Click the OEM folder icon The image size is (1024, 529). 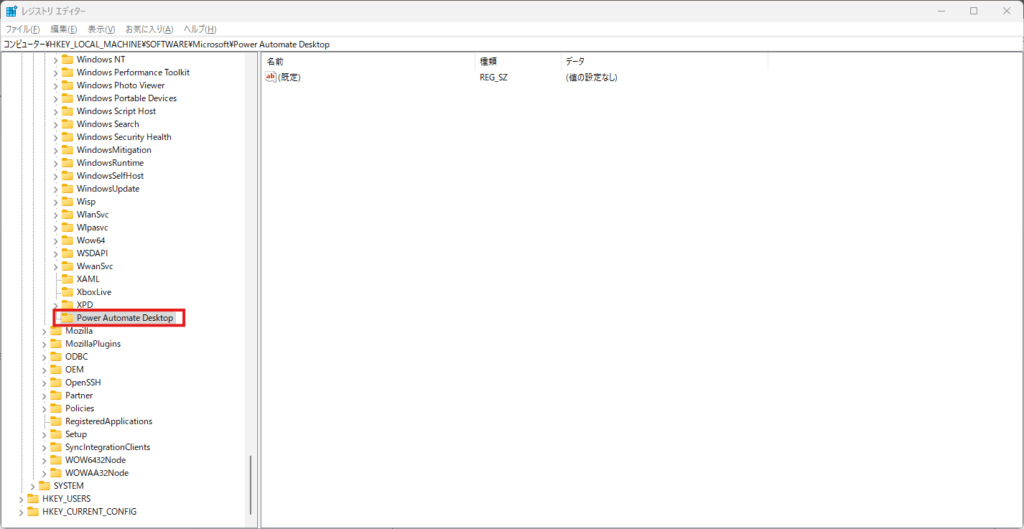coord(56,370)
